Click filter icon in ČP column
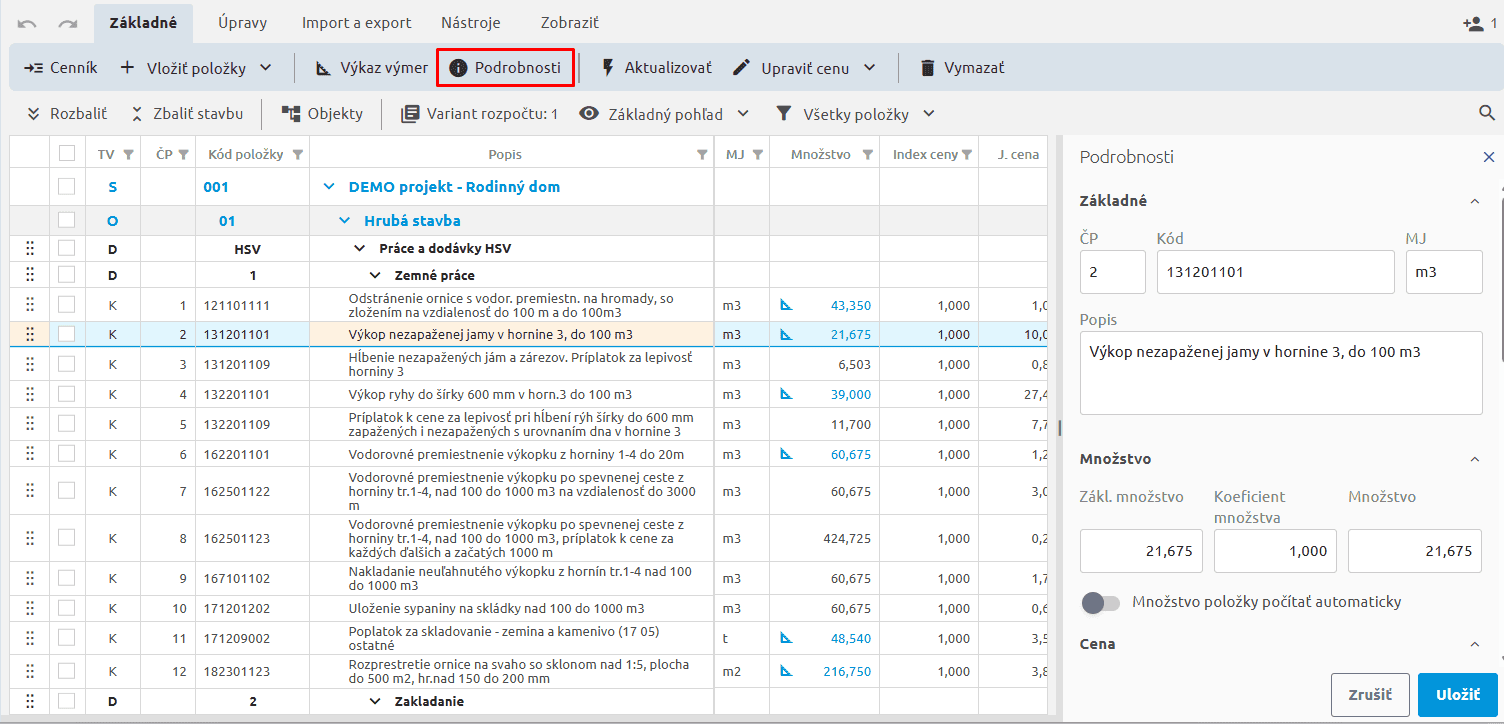 183,154
